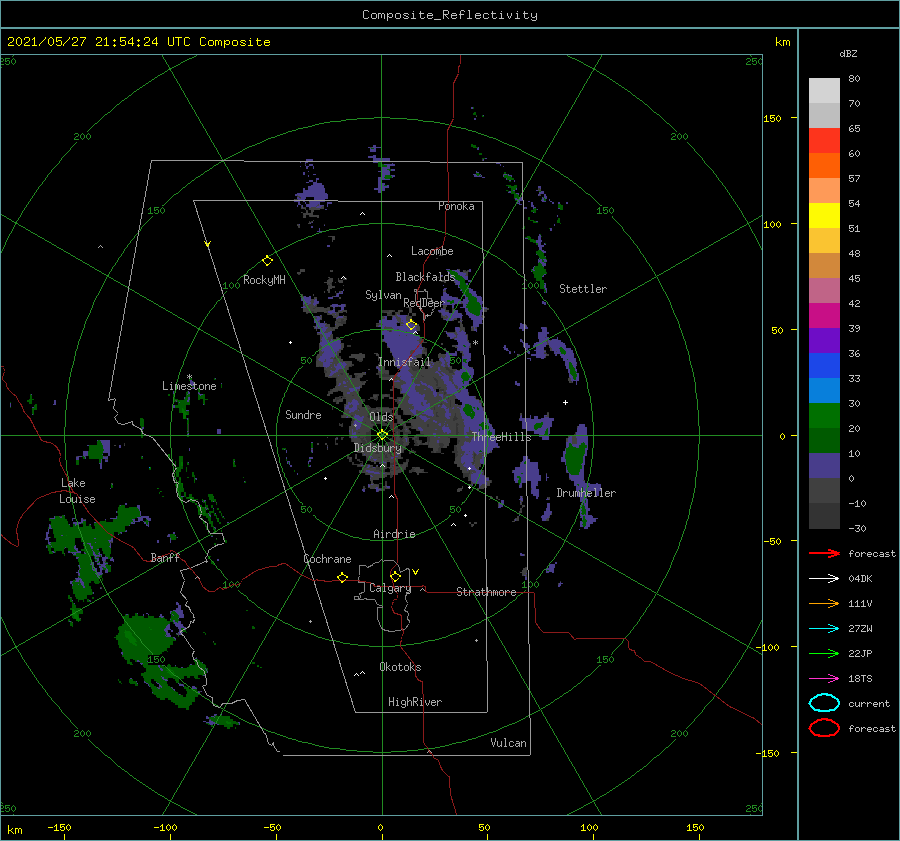The width and height of the screenshot is (900, 841).
Task: Click the Calgary city label
Action: (x=390, y=588)
